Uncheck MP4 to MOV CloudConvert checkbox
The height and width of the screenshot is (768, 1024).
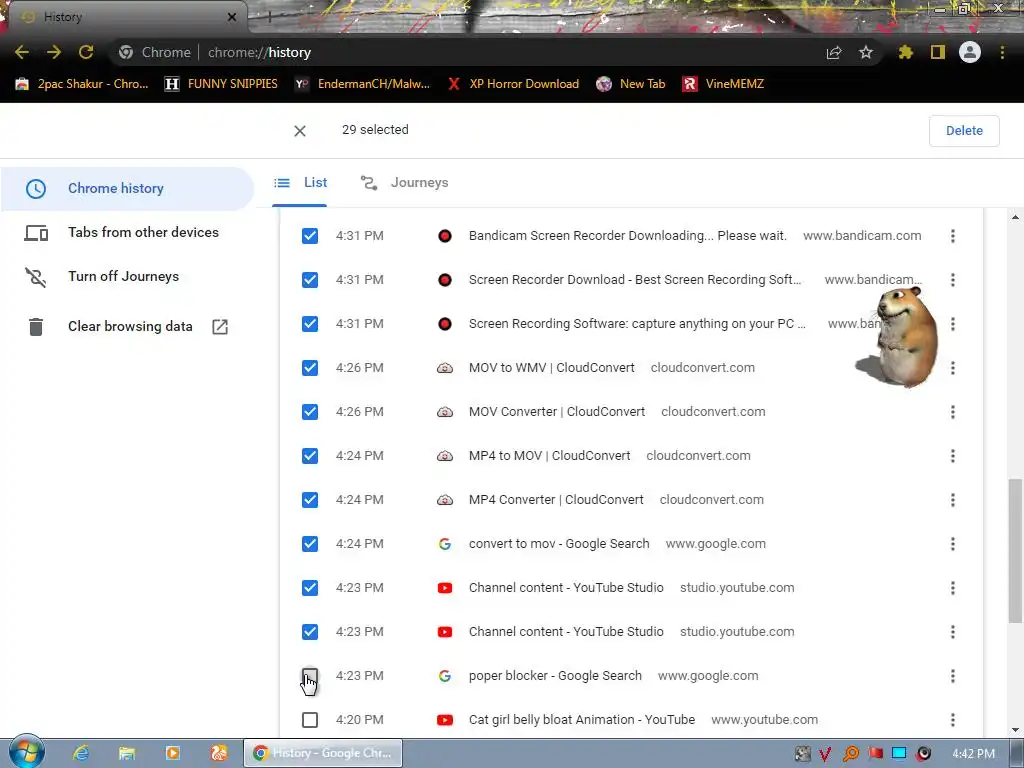pos(310,456)
